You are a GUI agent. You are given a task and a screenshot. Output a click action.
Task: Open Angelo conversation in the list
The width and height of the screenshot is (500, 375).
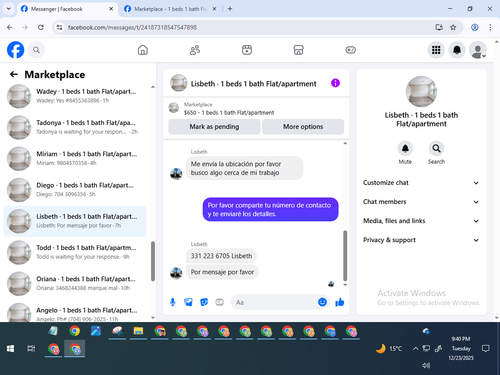click(75, 313)
